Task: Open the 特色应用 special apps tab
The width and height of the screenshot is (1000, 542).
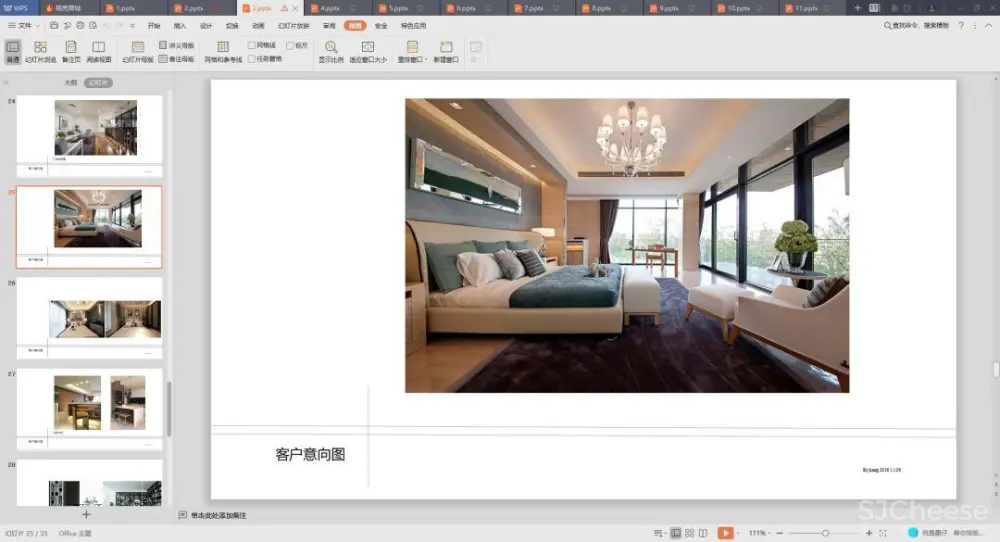Action: pos(413,26)
